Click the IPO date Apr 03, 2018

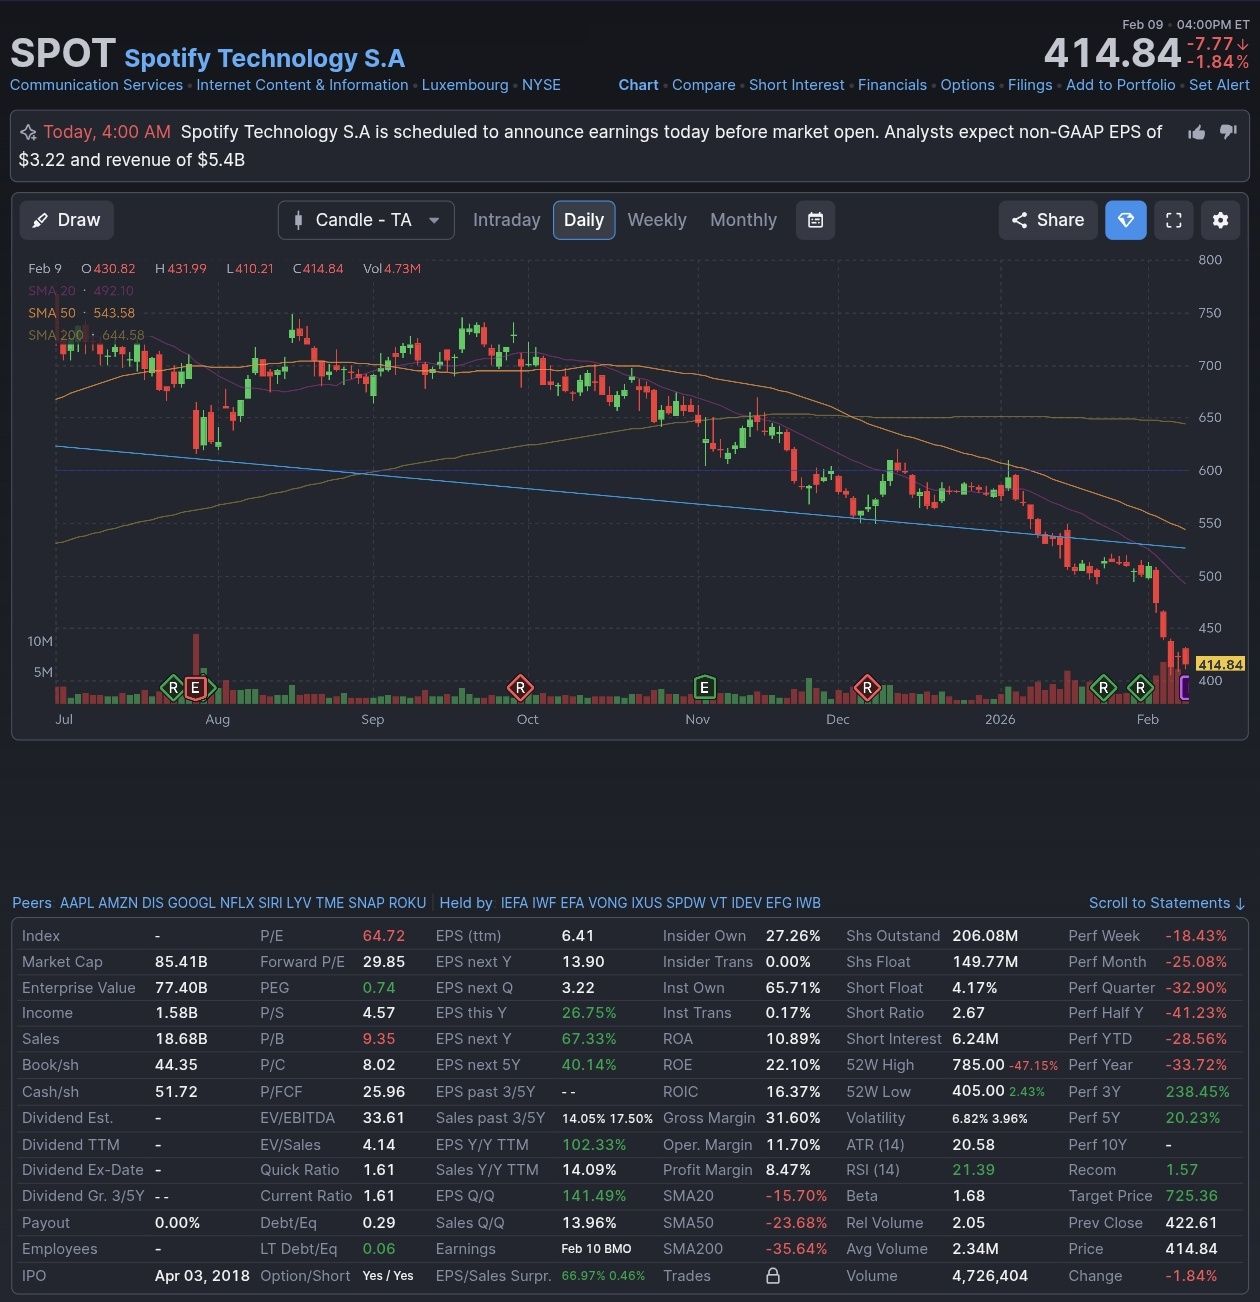click(202, 1276)
